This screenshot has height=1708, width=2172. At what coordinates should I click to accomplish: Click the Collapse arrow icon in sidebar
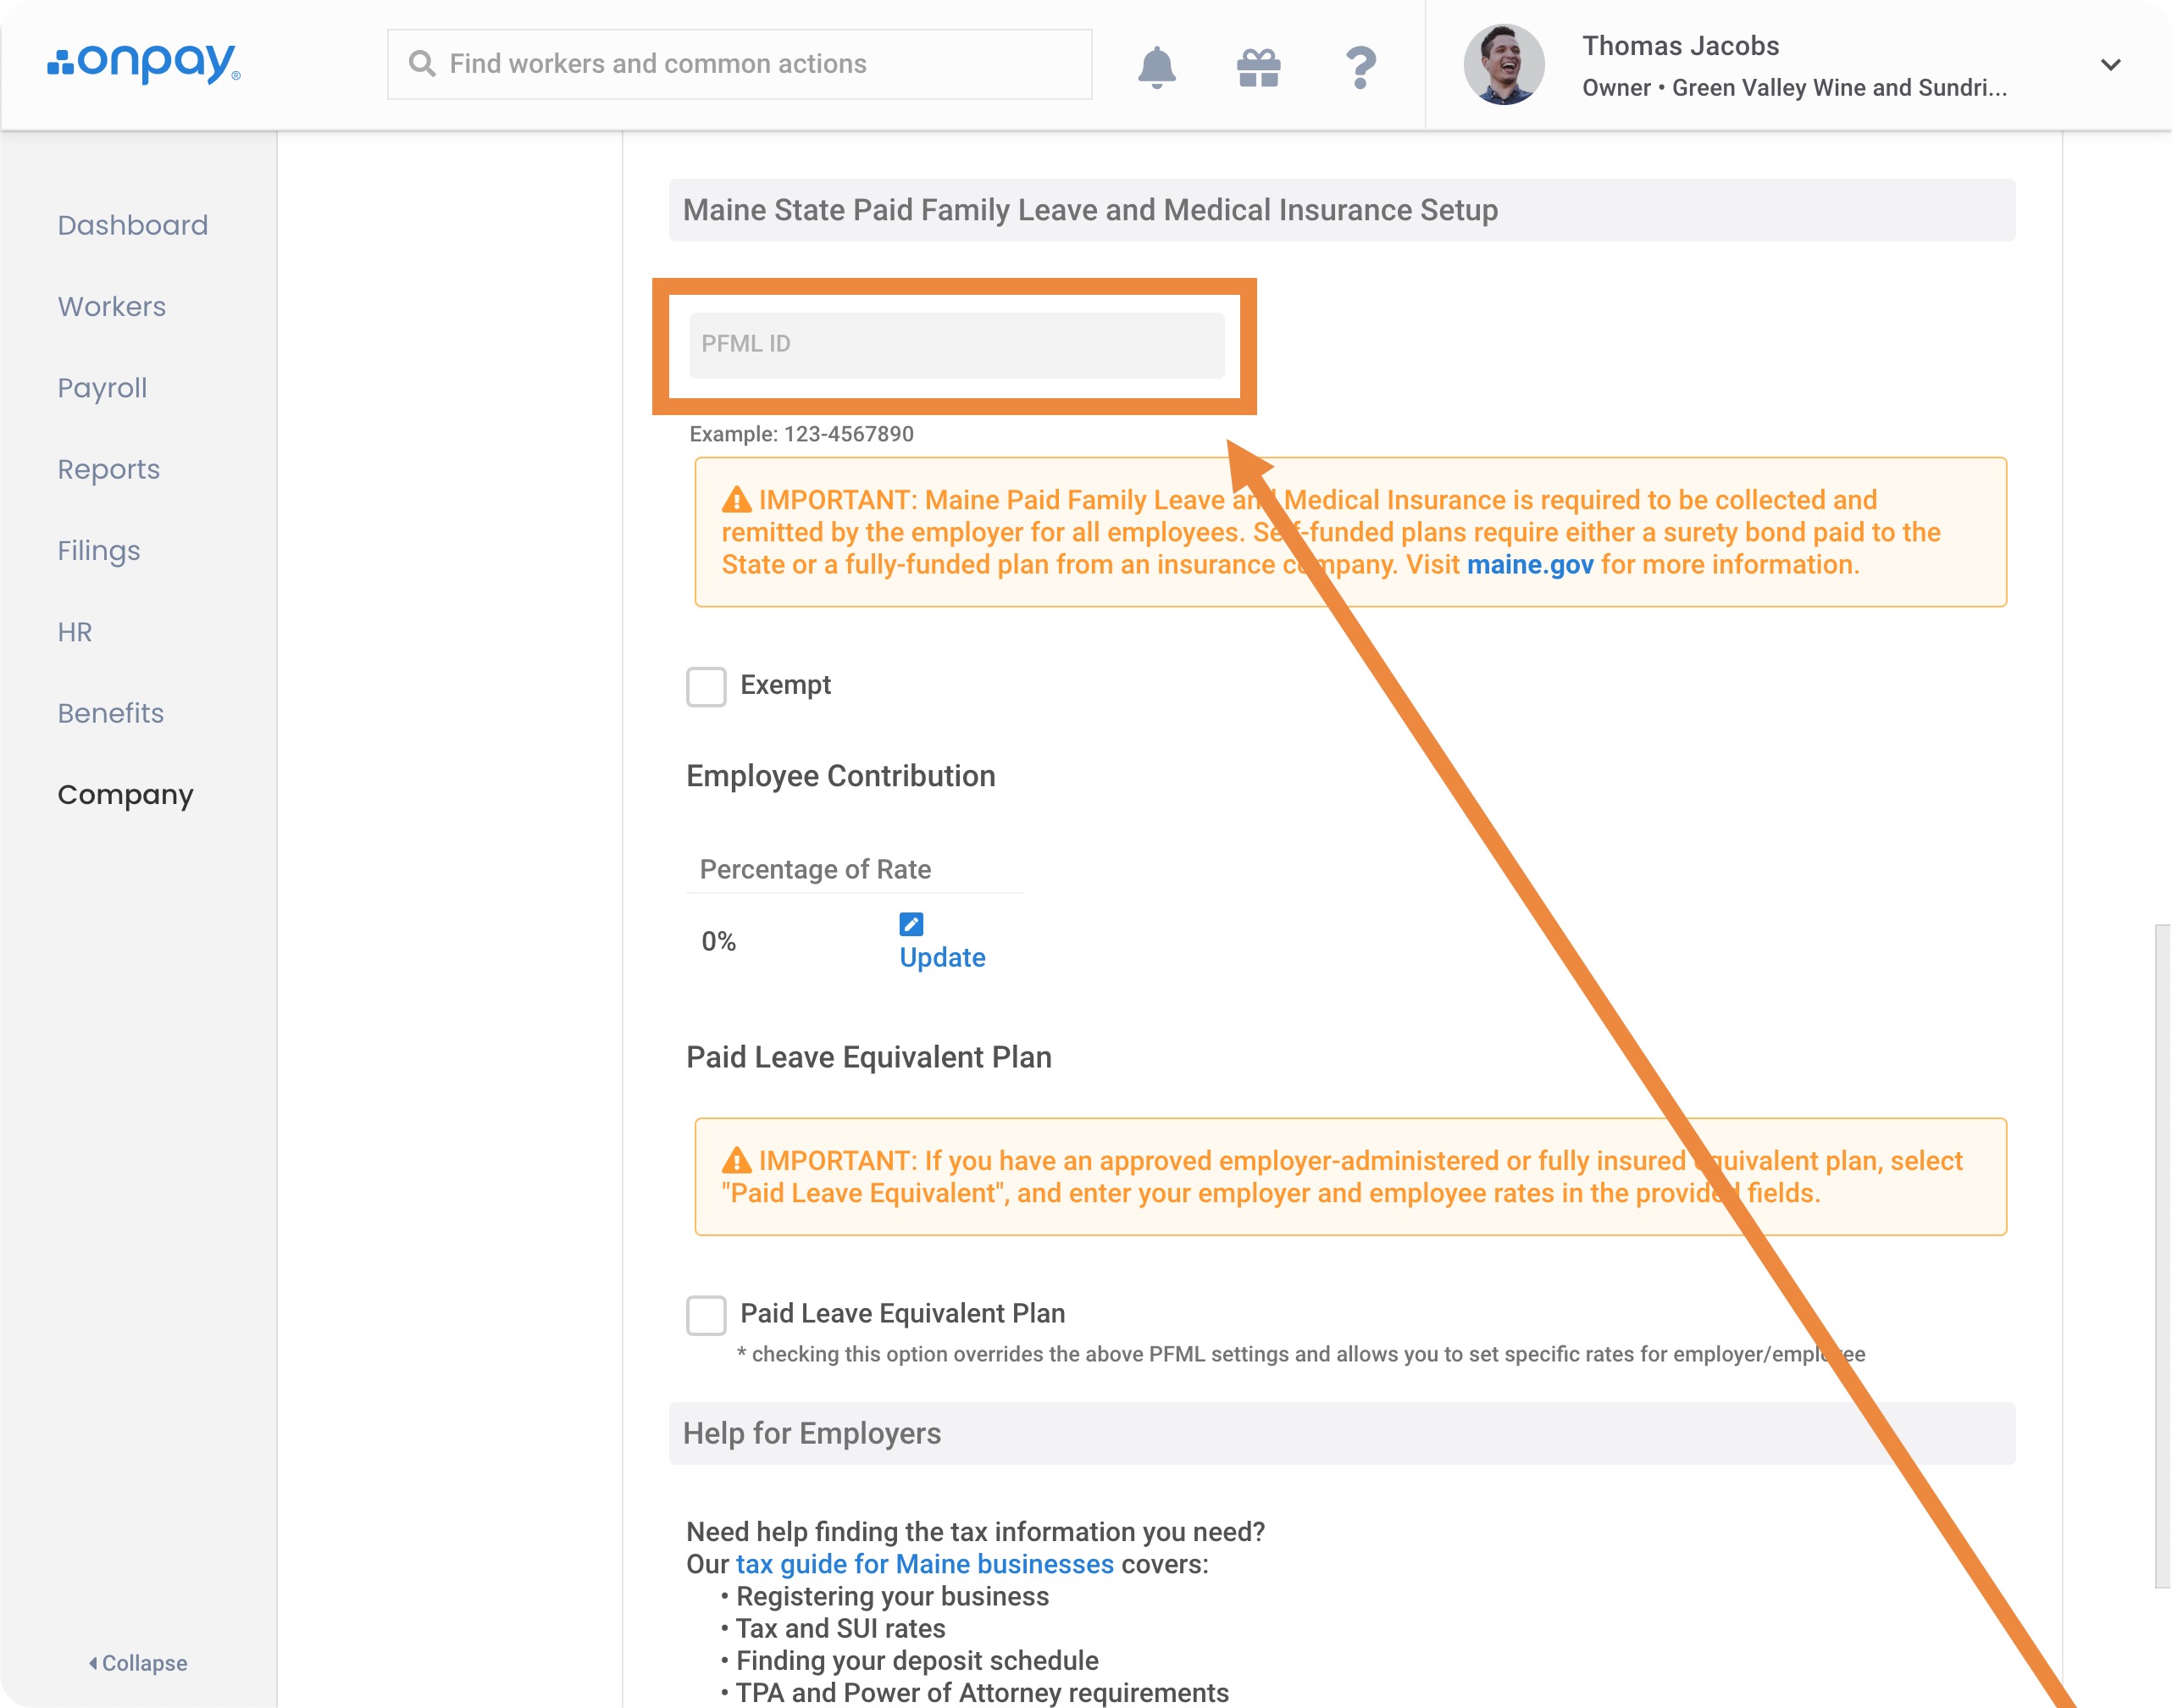coord(93,1663)
